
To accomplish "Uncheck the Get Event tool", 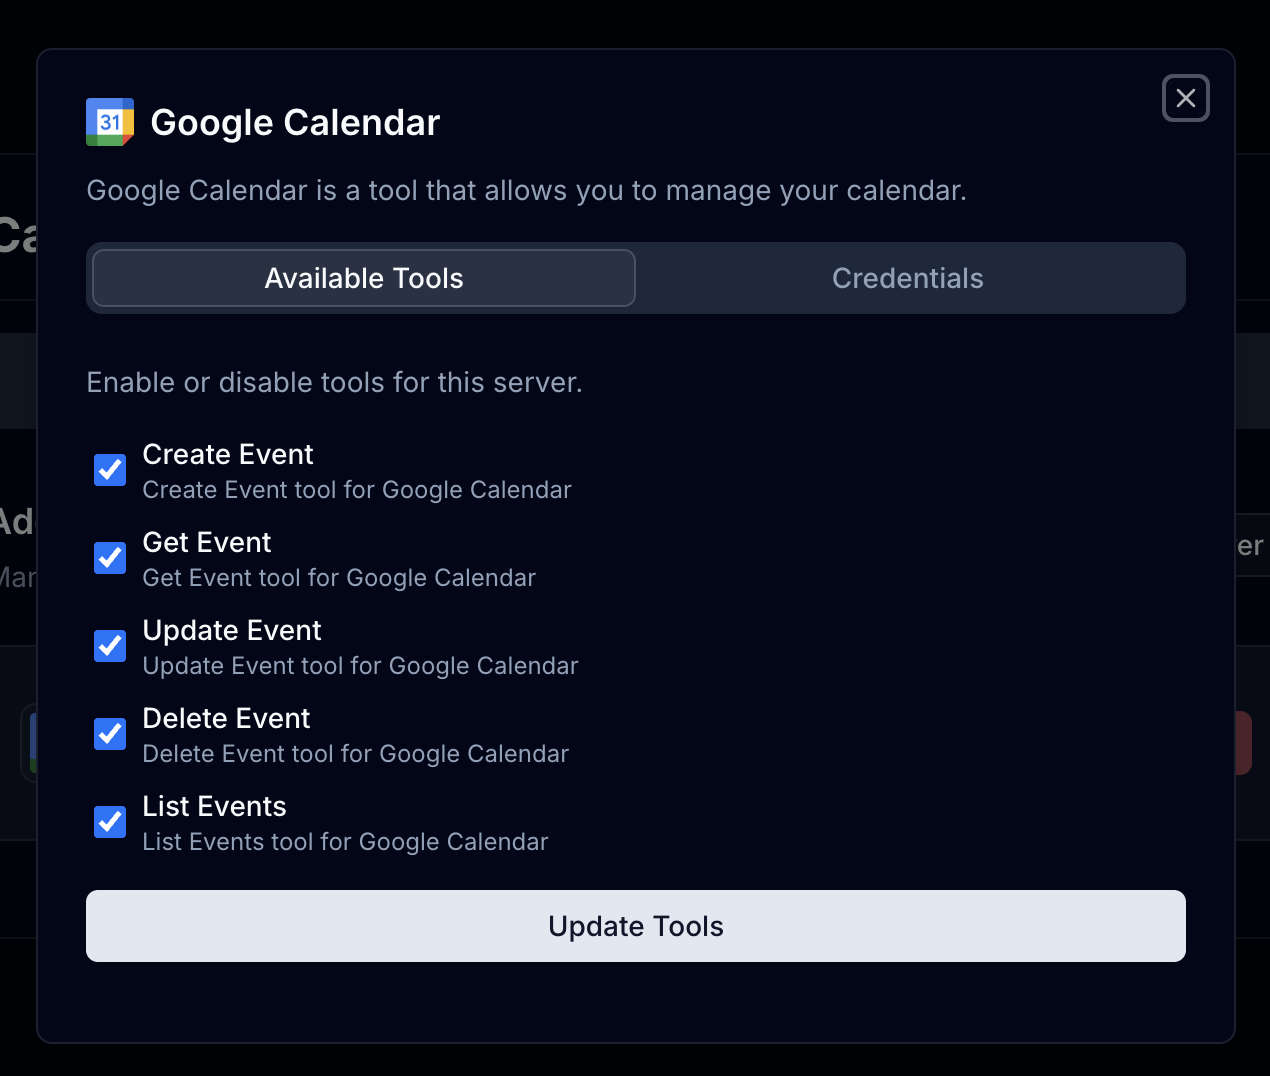I will 109,558.
